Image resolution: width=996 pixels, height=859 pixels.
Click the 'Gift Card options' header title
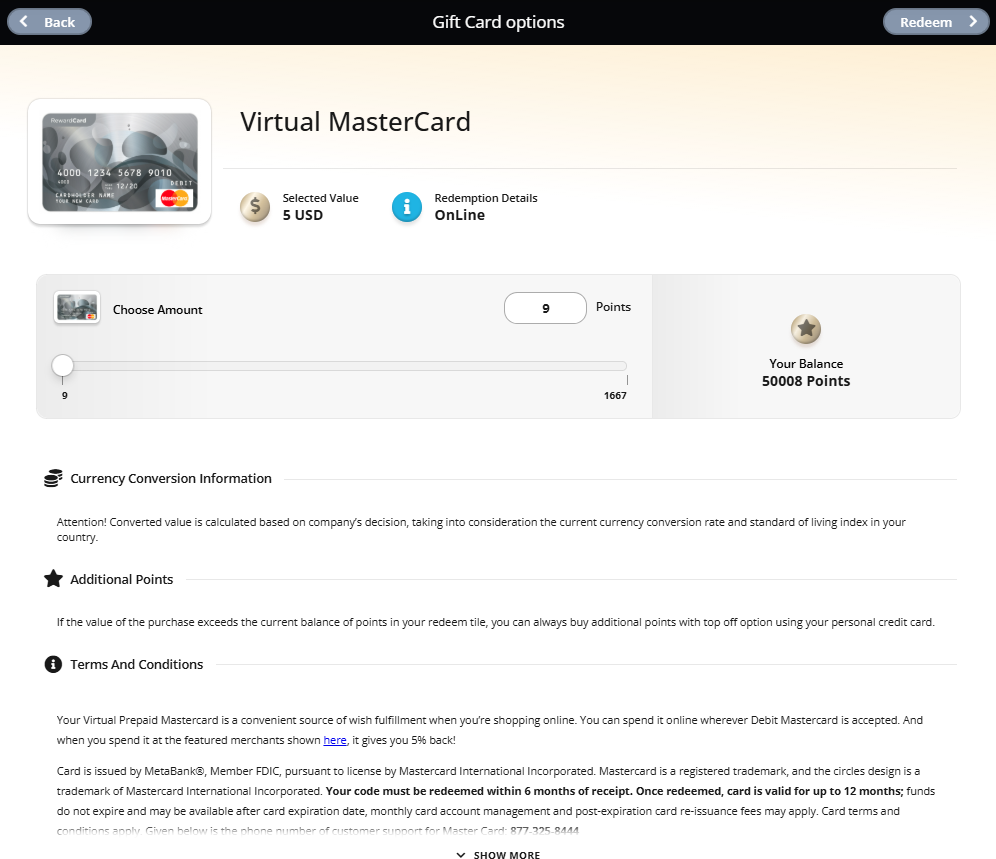tap(498, 22)
